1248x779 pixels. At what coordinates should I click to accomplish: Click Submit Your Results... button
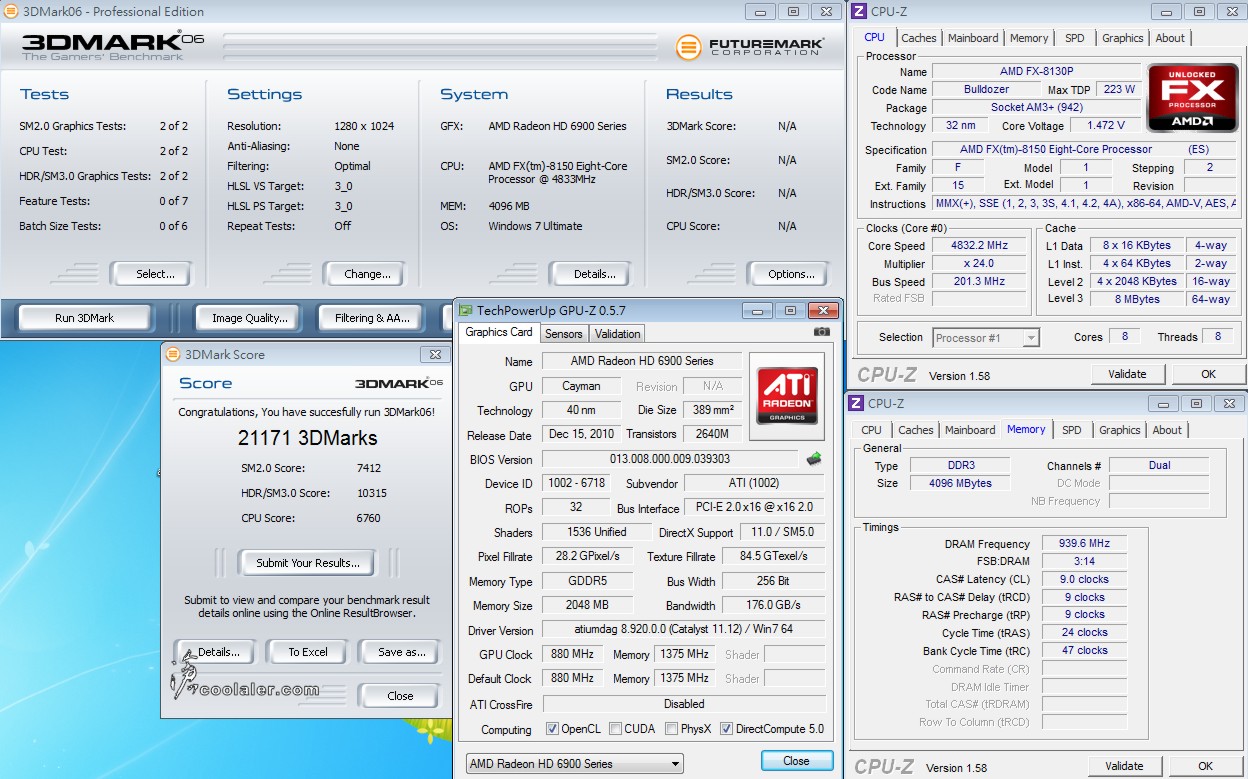(307, 563)
